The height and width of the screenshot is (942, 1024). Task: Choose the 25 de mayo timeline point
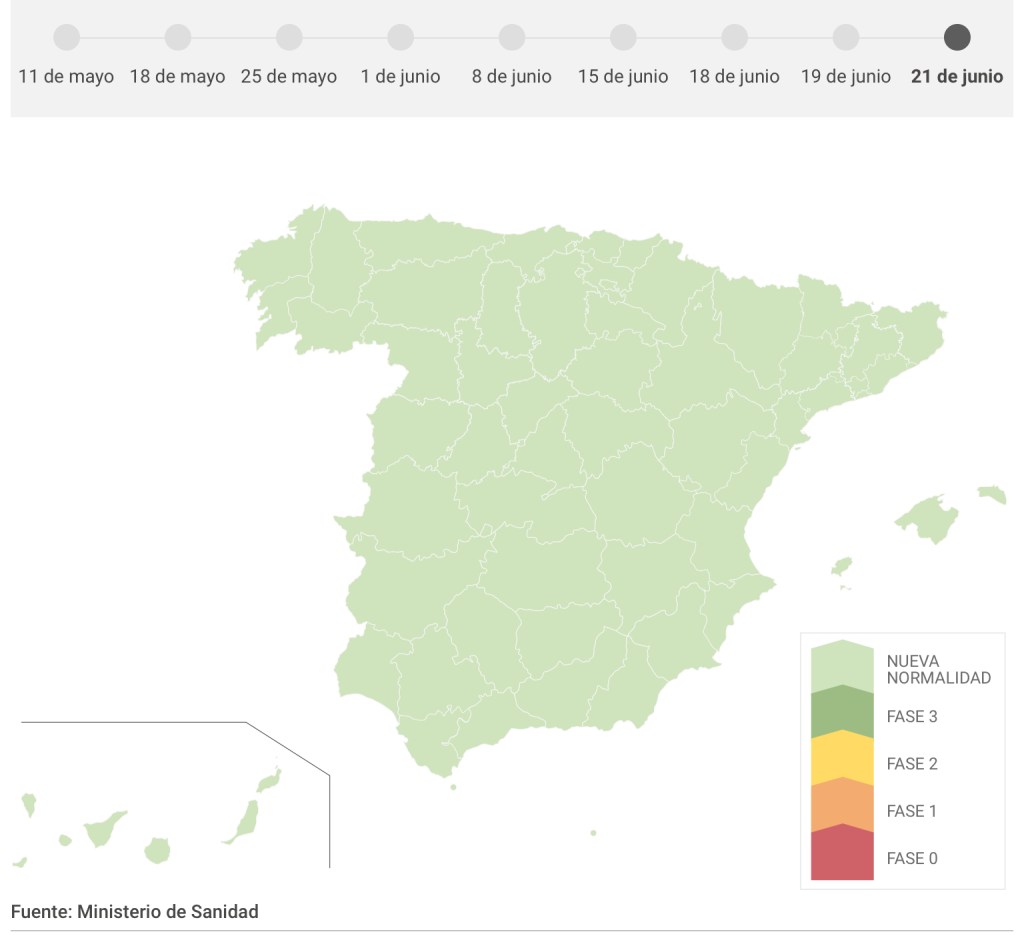(289, 38)
